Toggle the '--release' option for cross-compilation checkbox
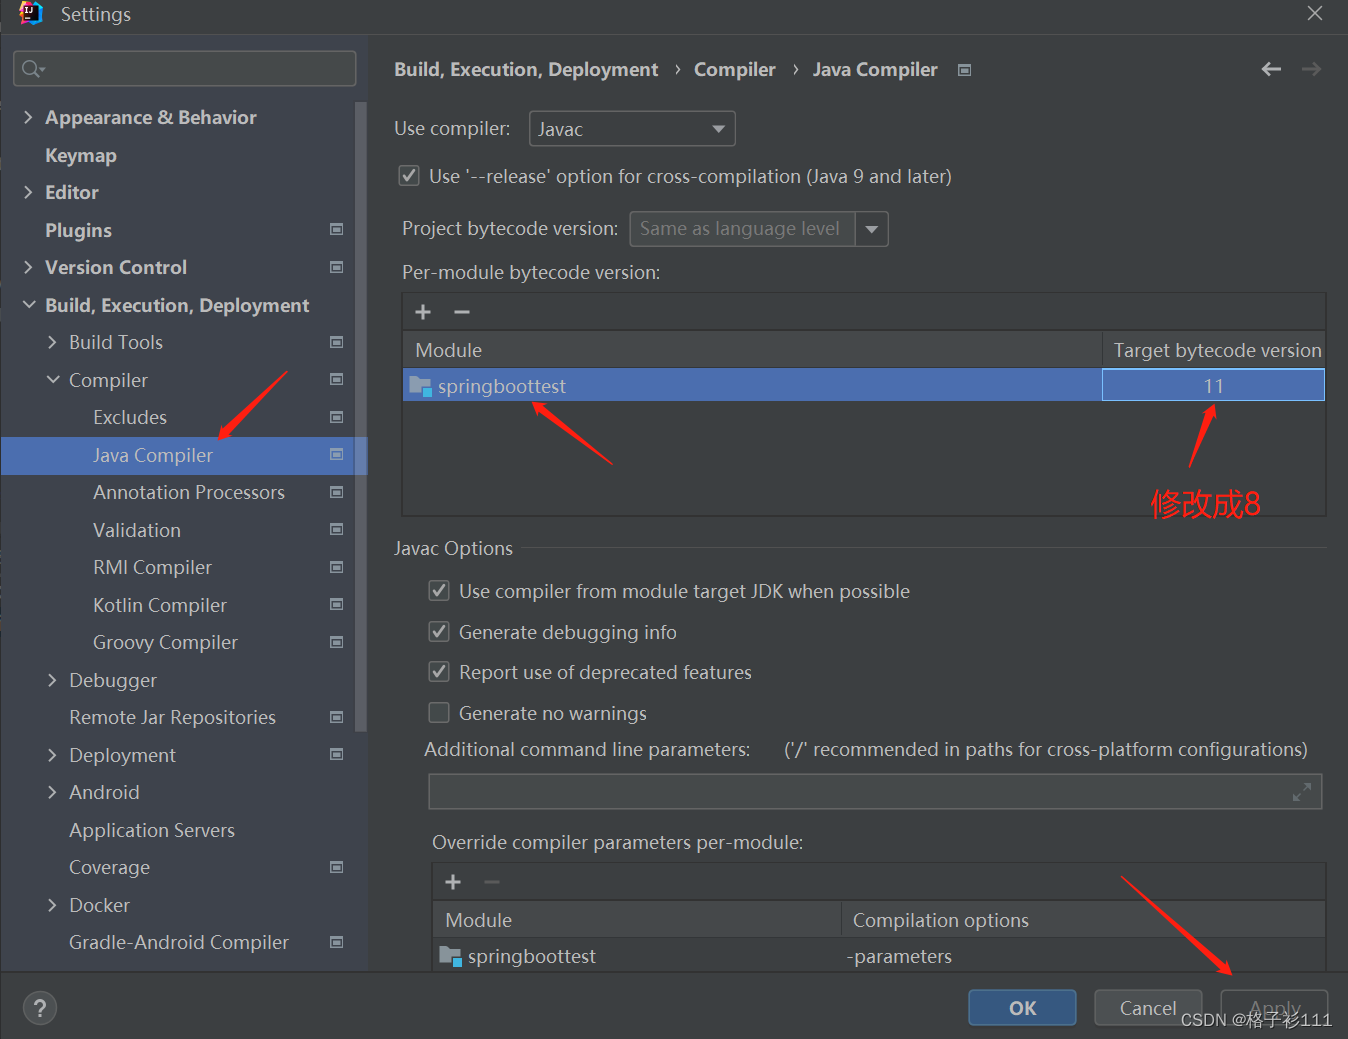Image resolution: width=1348 pixels, height=1039 pixels. tap(409, 176)
